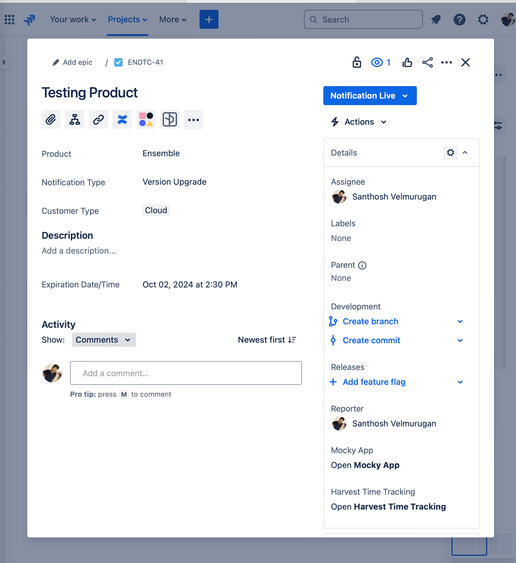
Task: Toggle Newest first sort order
Action: tap(267, 340)
